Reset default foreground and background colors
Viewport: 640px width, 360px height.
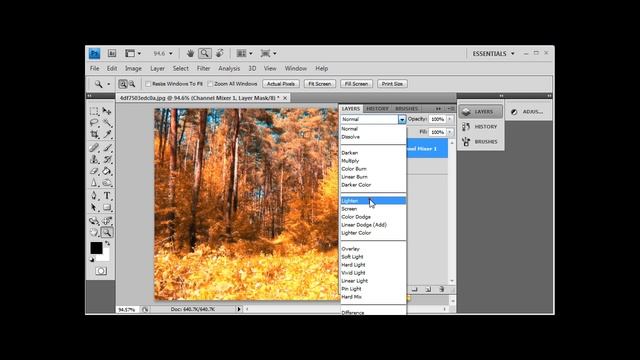coord(92,259)
